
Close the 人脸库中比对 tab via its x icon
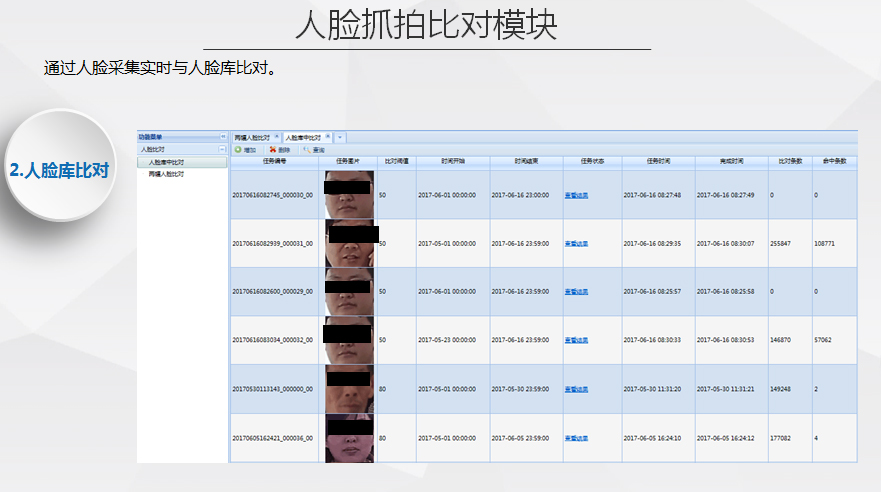click(x=327, y=136)
